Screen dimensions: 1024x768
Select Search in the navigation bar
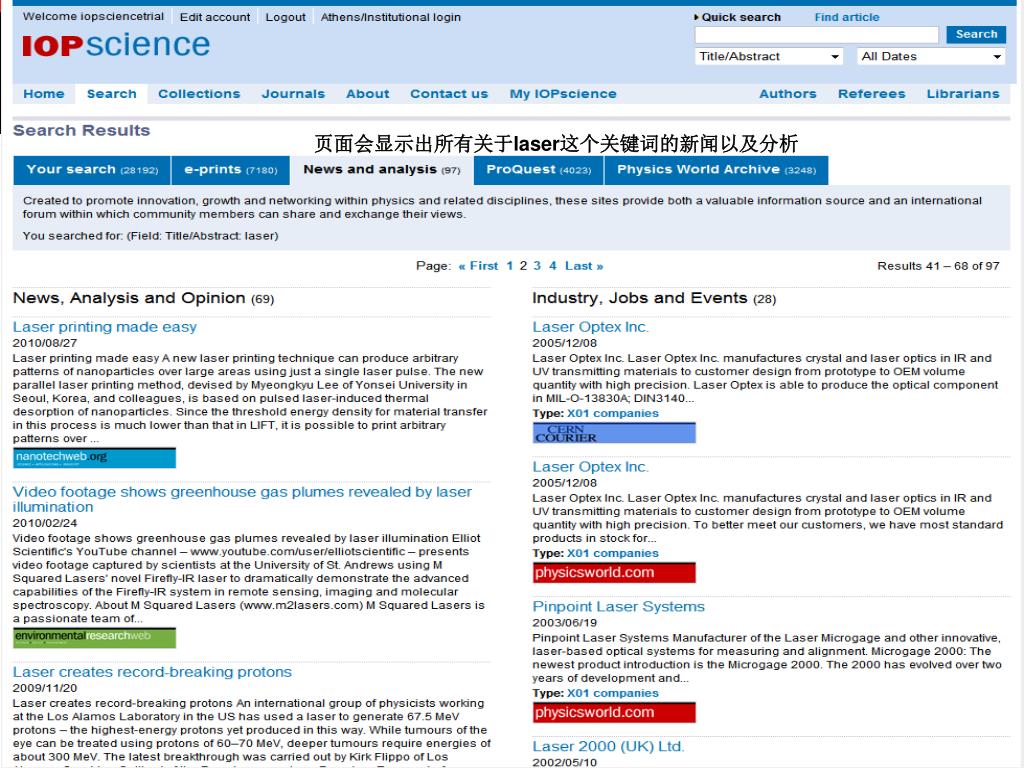[112, 94]
